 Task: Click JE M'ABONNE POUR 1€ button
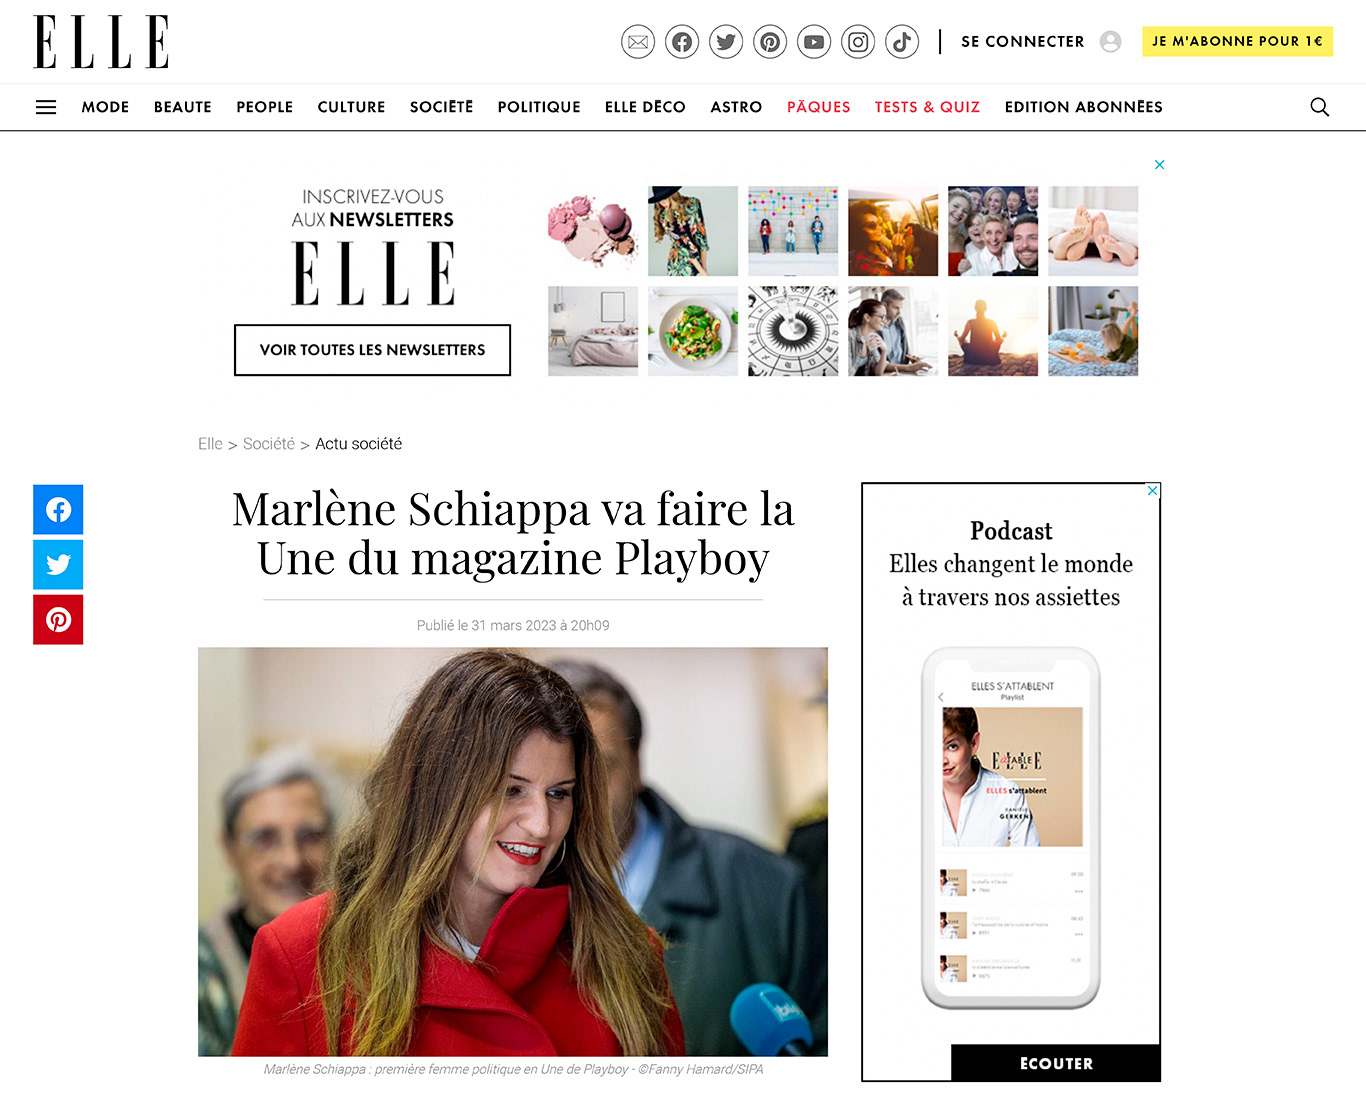1237,41
